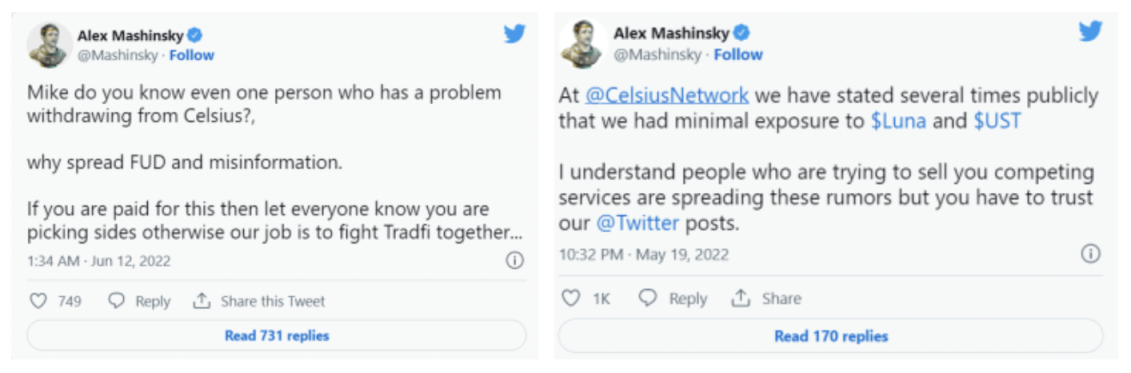Like the May 19, 2022 tweet heart icon
Viewport: 1131px width, 373px height.
pyautogui.click(x=571, y=298)
